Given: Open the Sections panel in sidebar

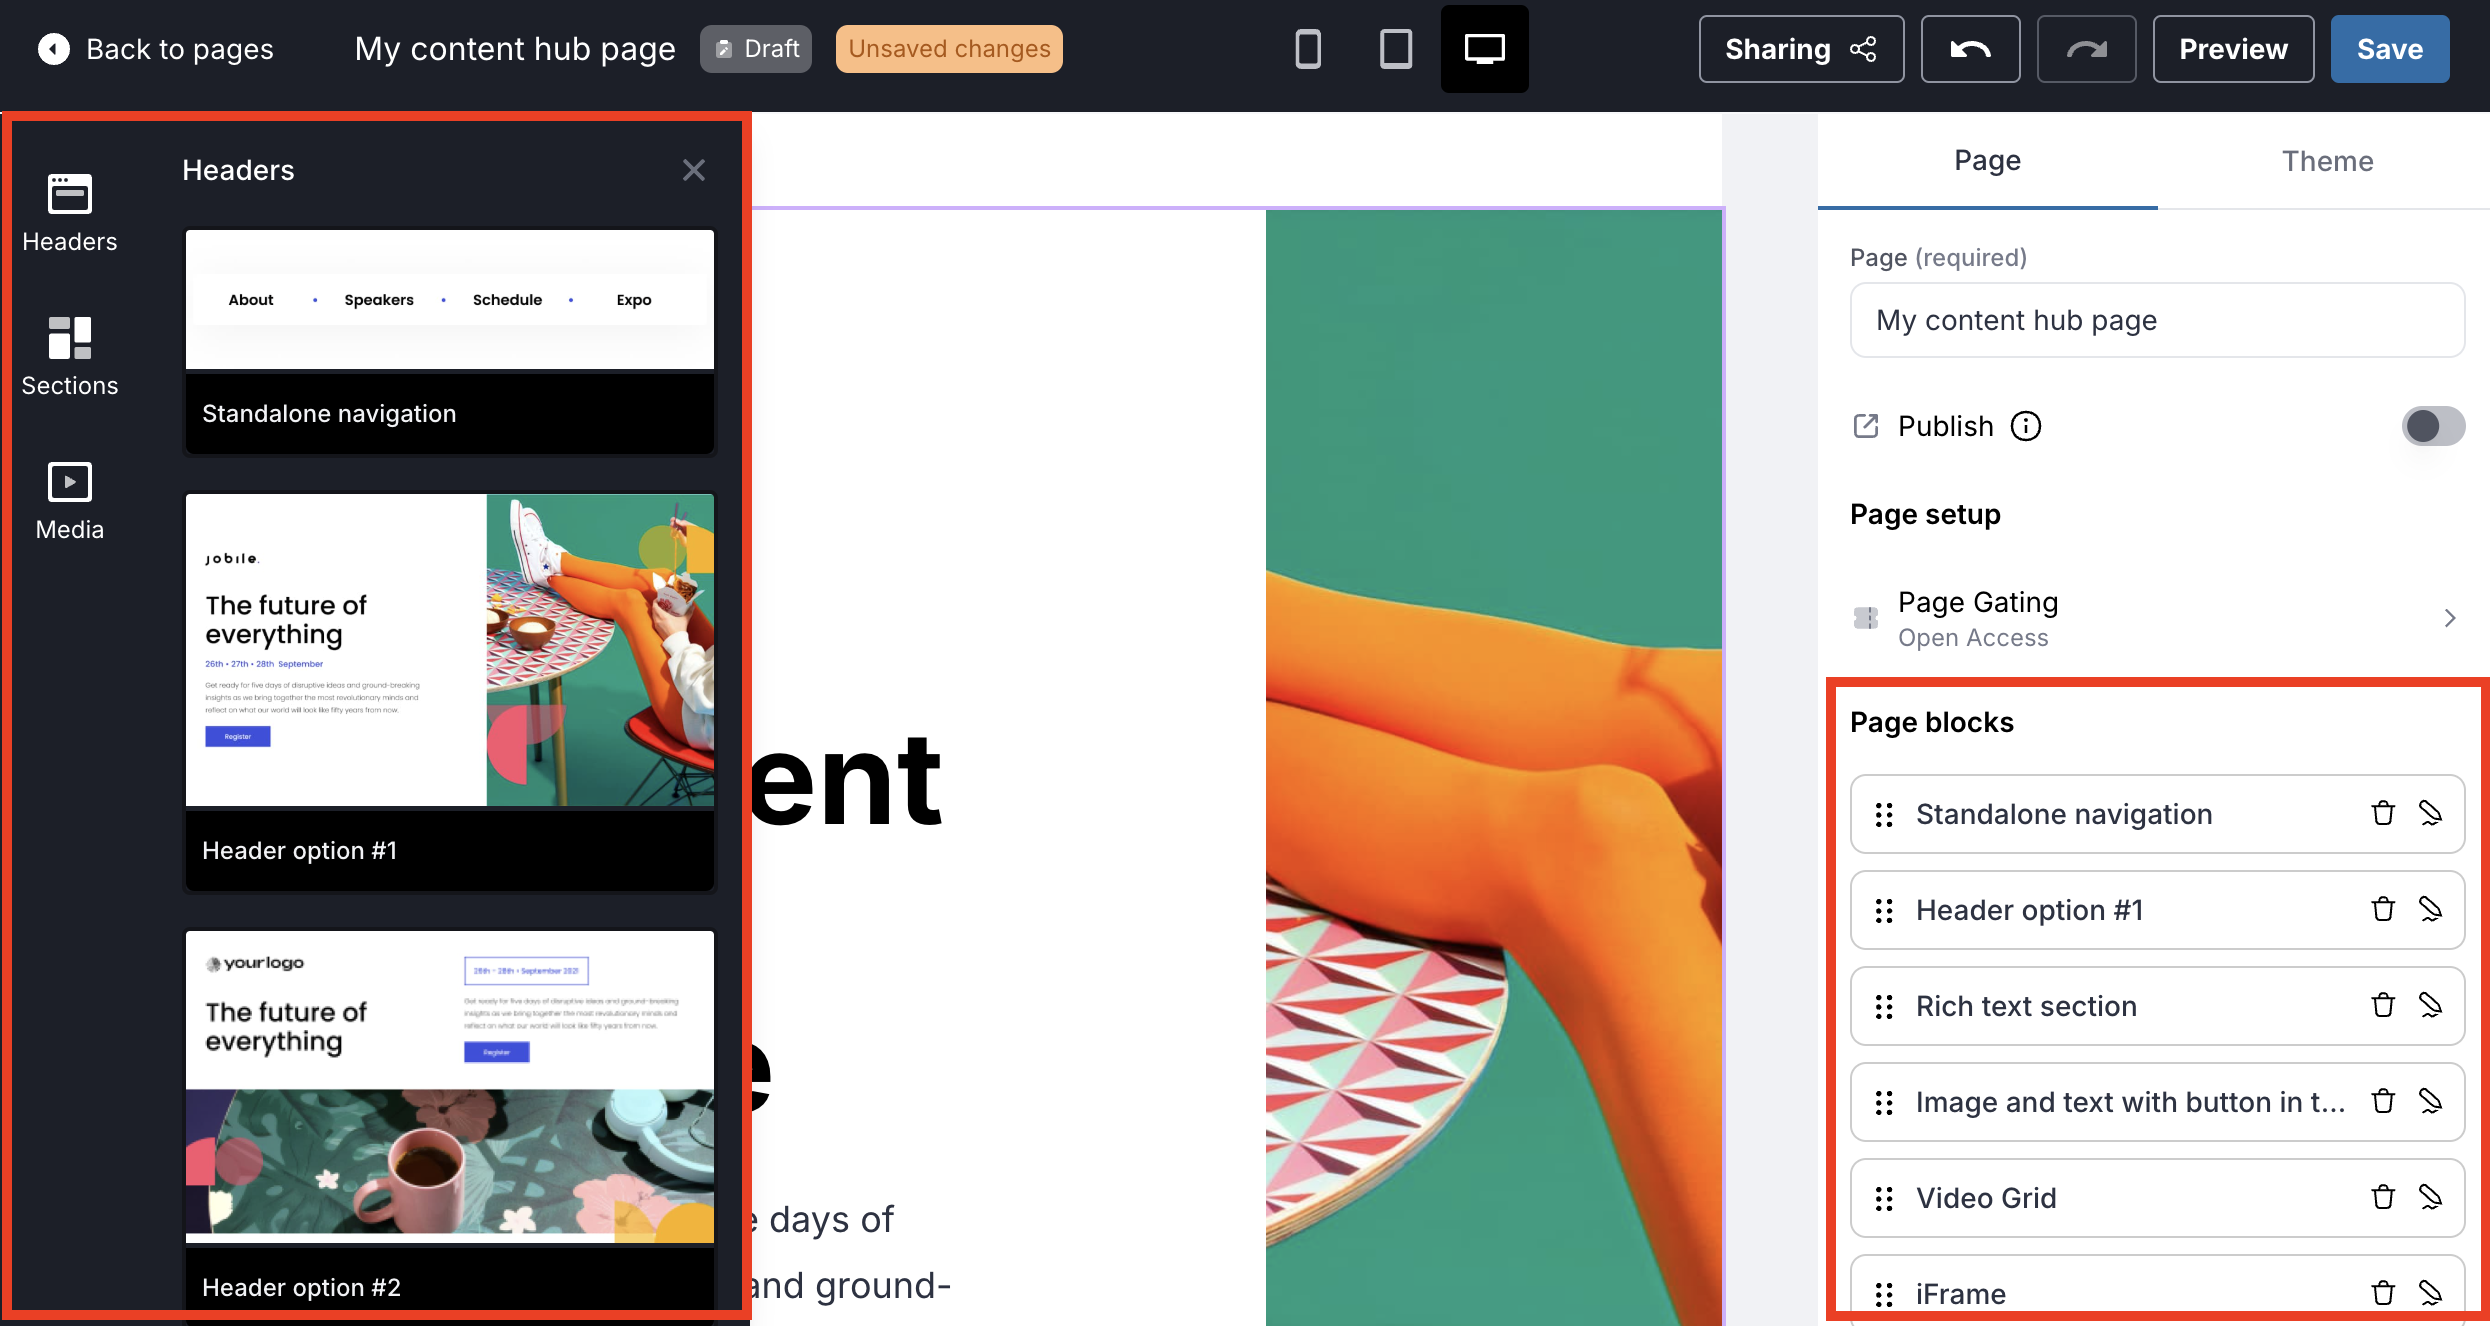Looking at the screenshot, I should 70,357.
